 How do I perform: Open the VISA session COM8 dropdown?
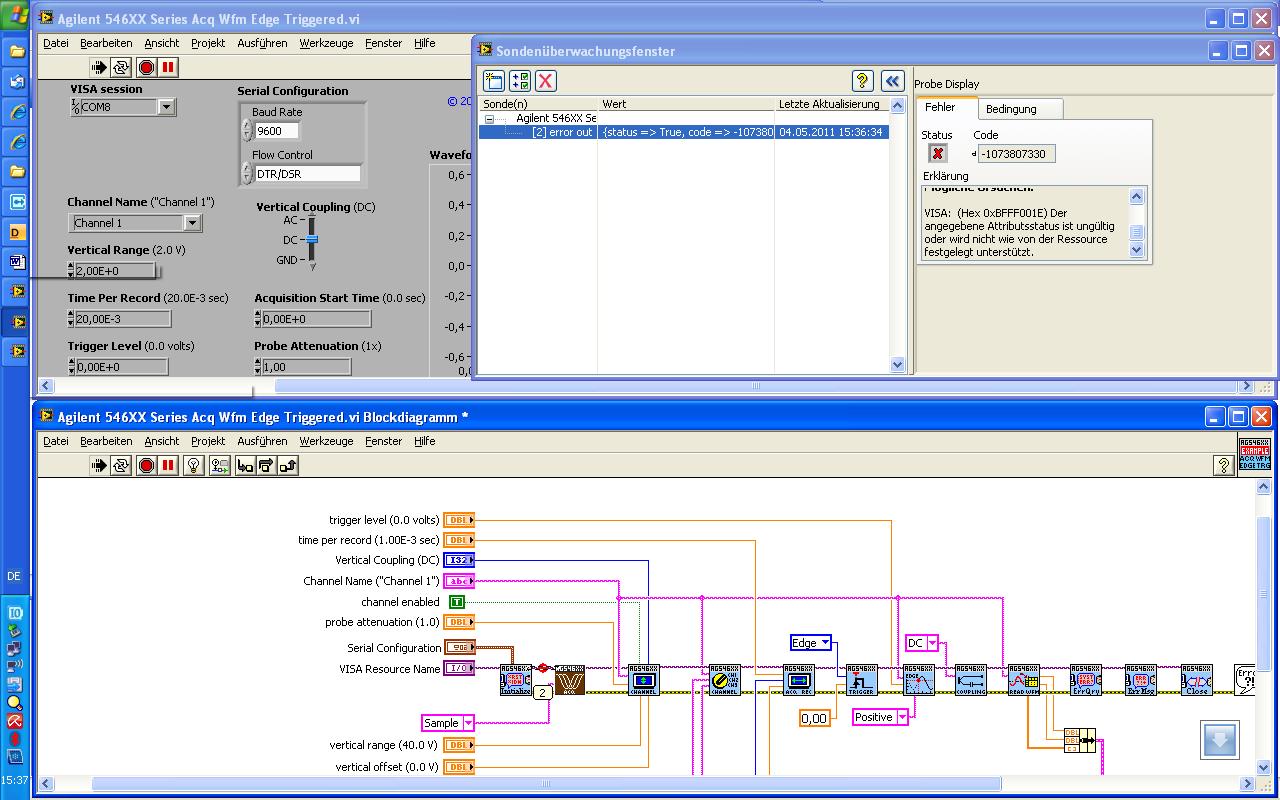coord(166,107)
